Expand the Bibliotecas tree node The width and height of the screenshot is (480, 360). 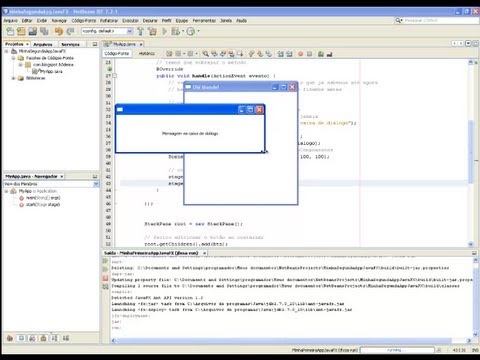pos(13,78)
